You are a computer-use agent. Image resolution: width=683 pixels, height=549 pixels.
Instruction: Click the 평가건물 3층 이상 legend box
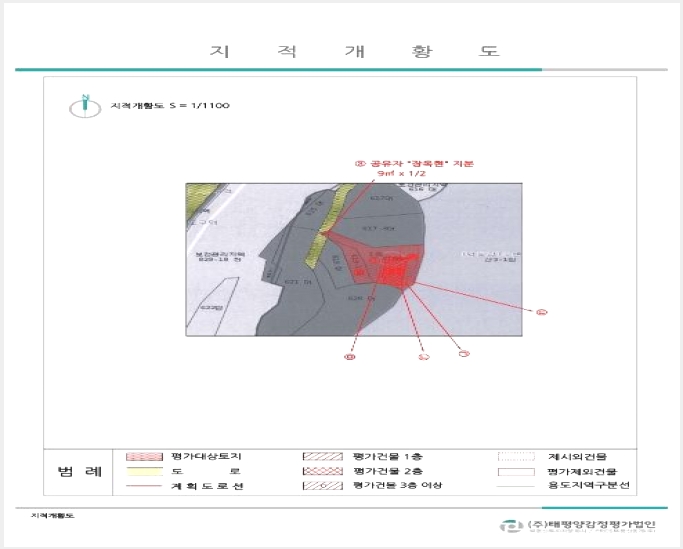[323, 485]
